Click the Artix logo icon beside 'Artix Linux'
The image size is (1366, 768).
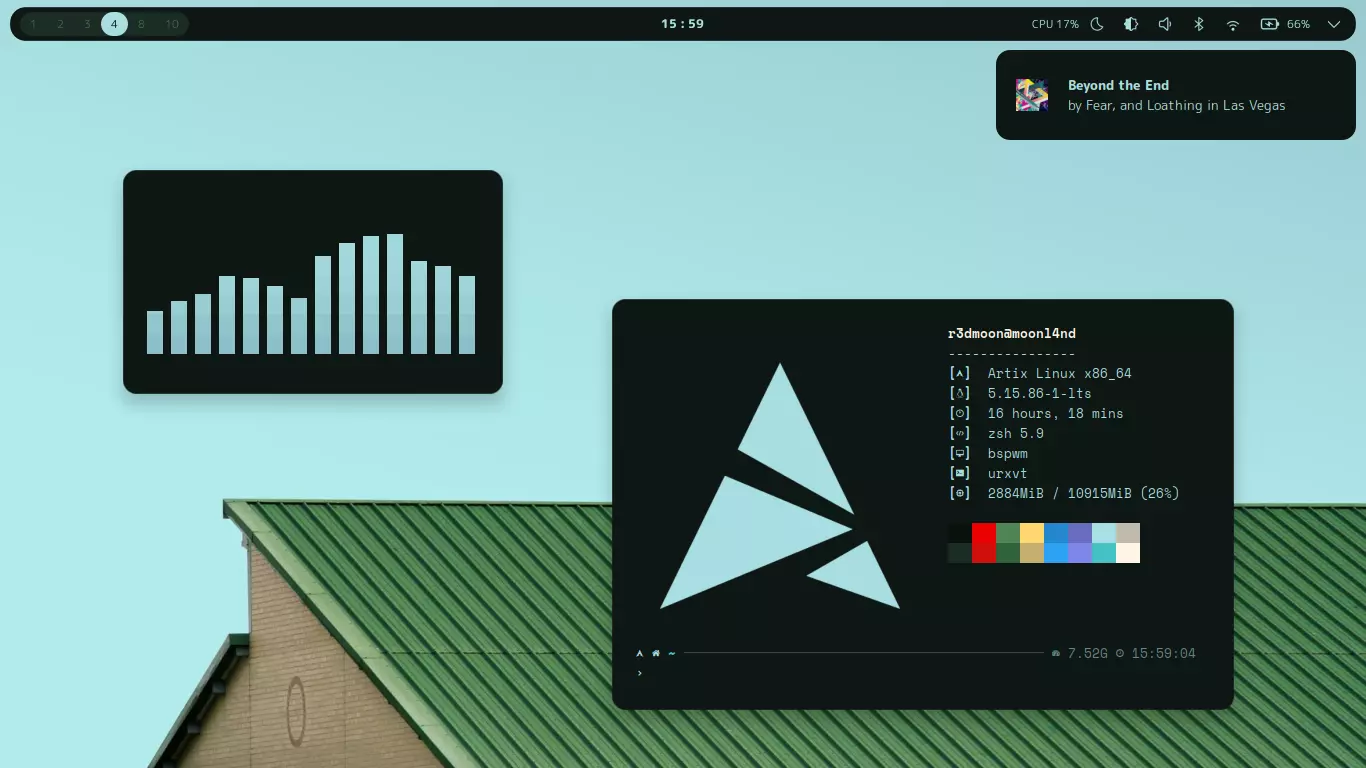960,373
